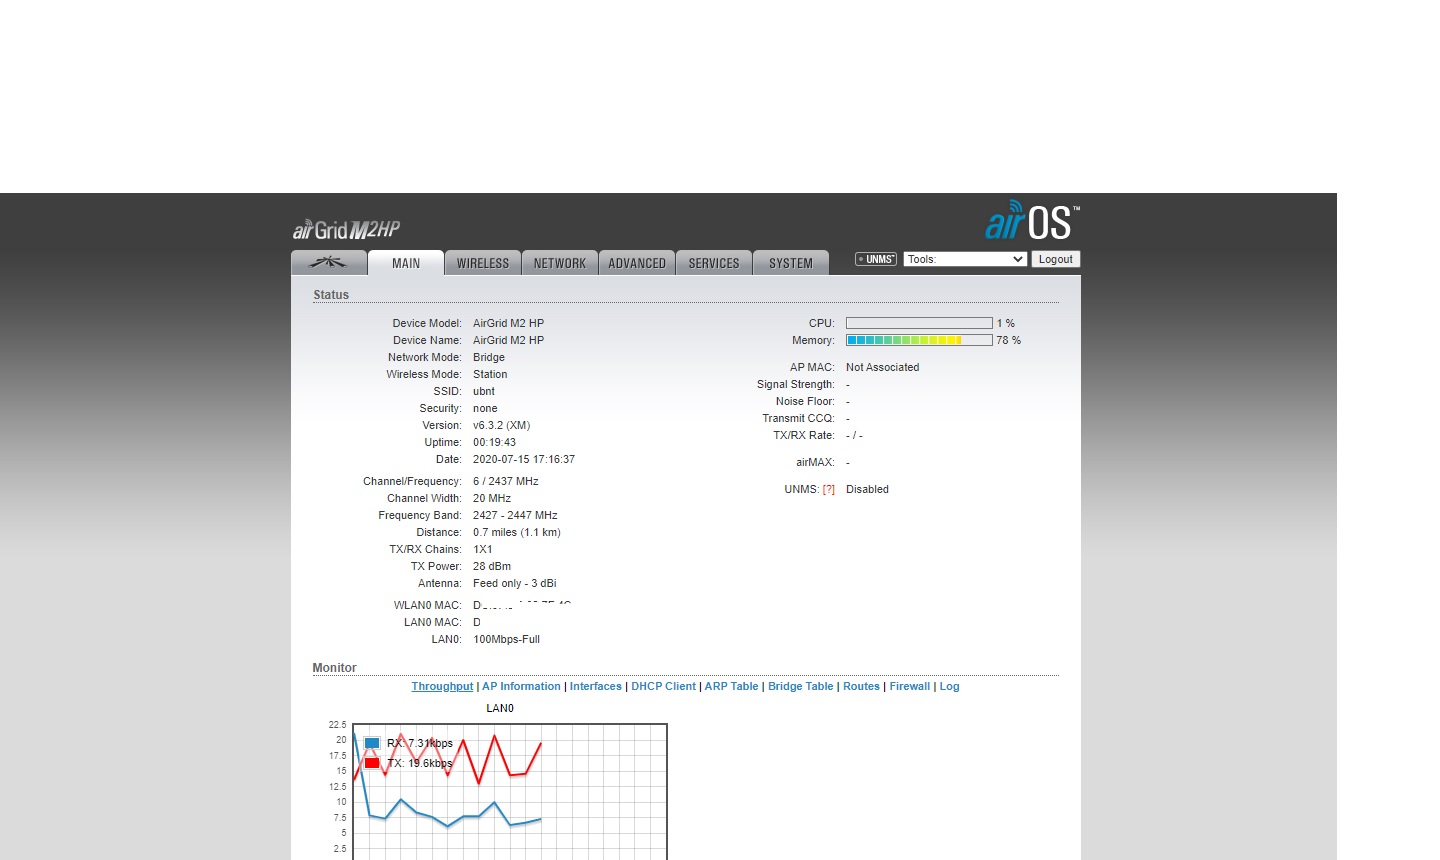Click the Status section heading
Viewport: 1440px width, 860px height.
point(331,295)
